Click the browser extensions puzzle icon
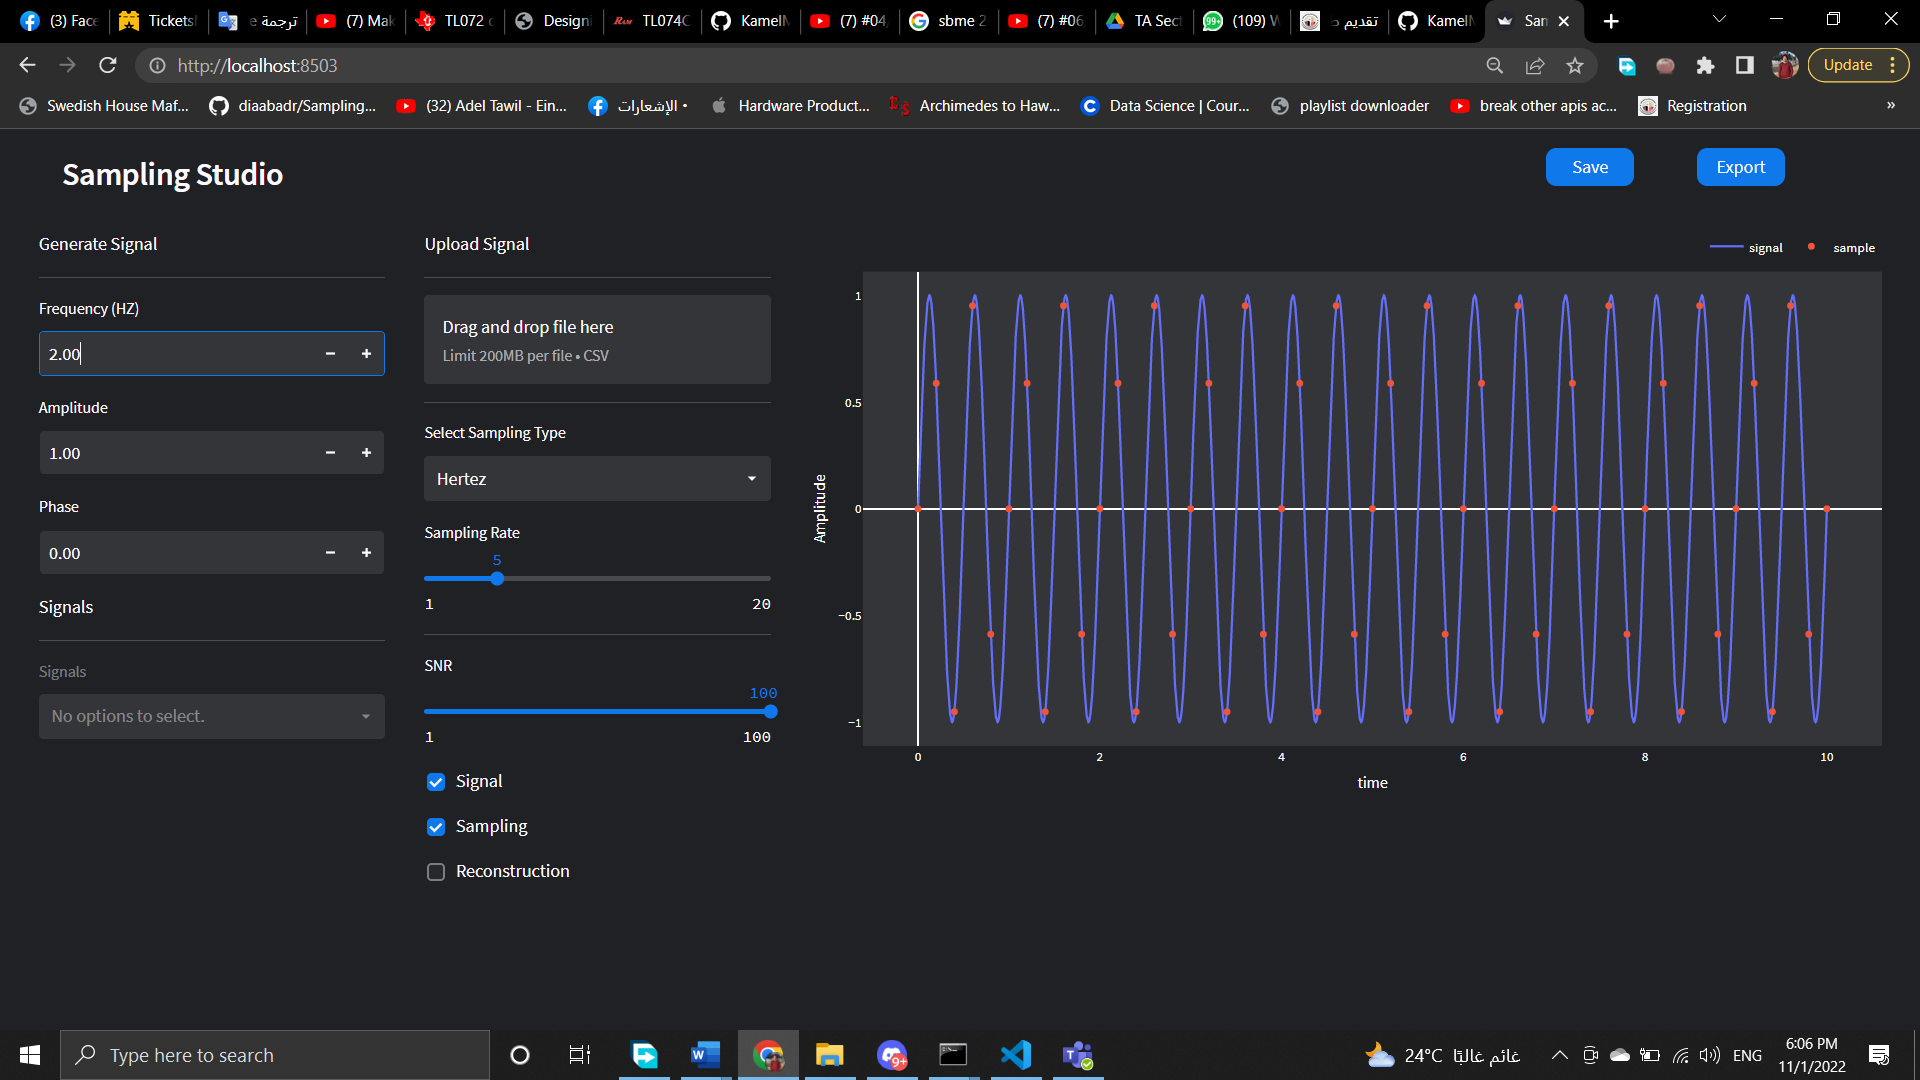1920x1080 pixels. tap(1706, 65)
